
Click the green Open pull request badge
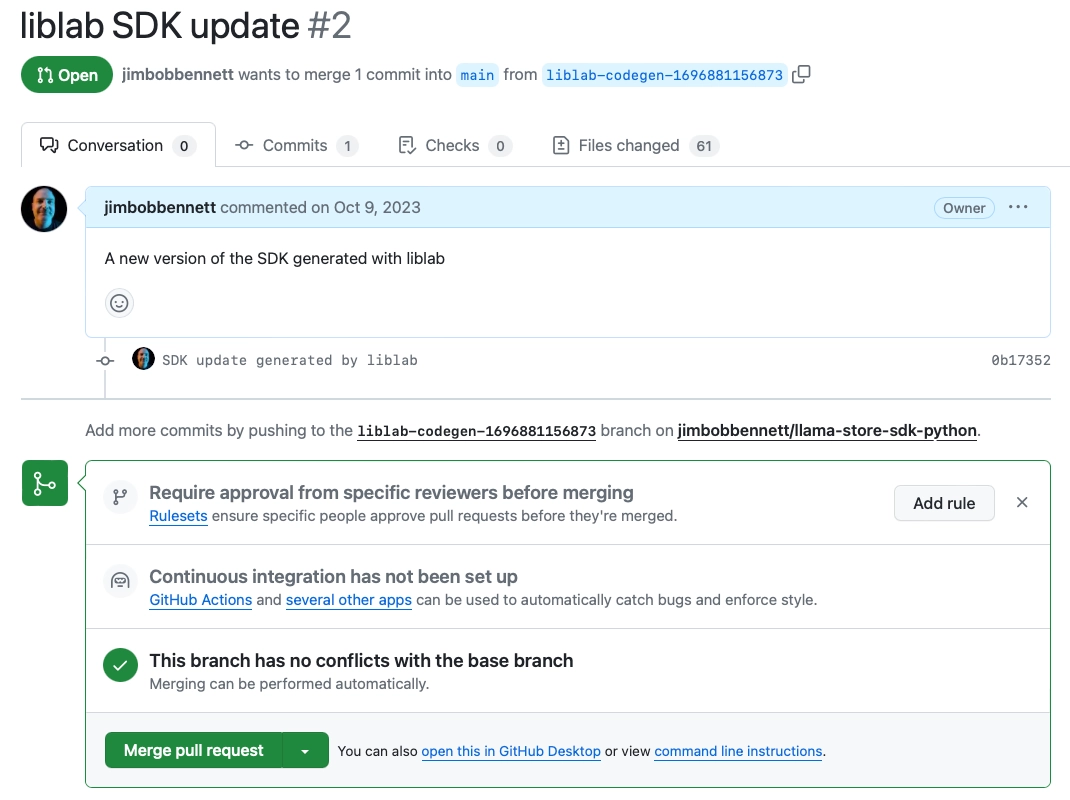tap(66, 74)
